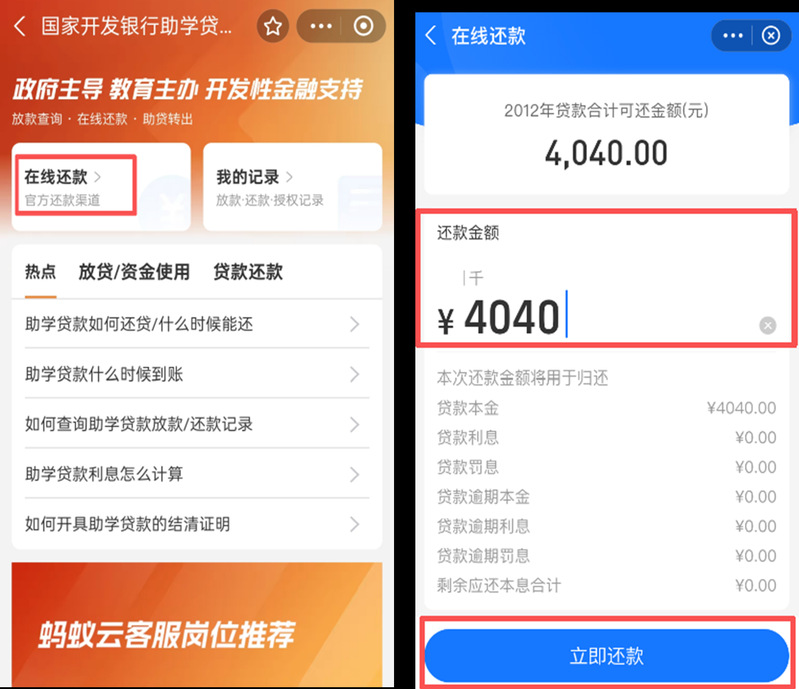The width and height of the screenshot is (799, 689).
Task: Tap the 立即还款 button
Action: (606, 656)
